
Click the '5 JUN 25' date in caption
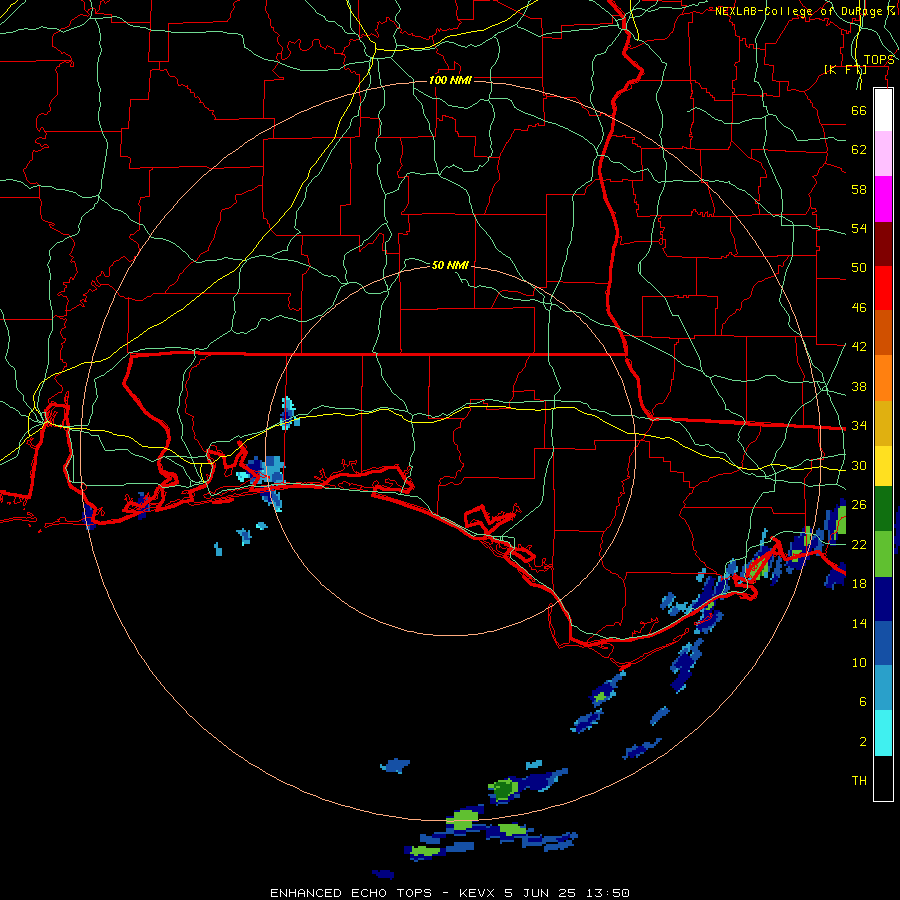click(542, 893)
